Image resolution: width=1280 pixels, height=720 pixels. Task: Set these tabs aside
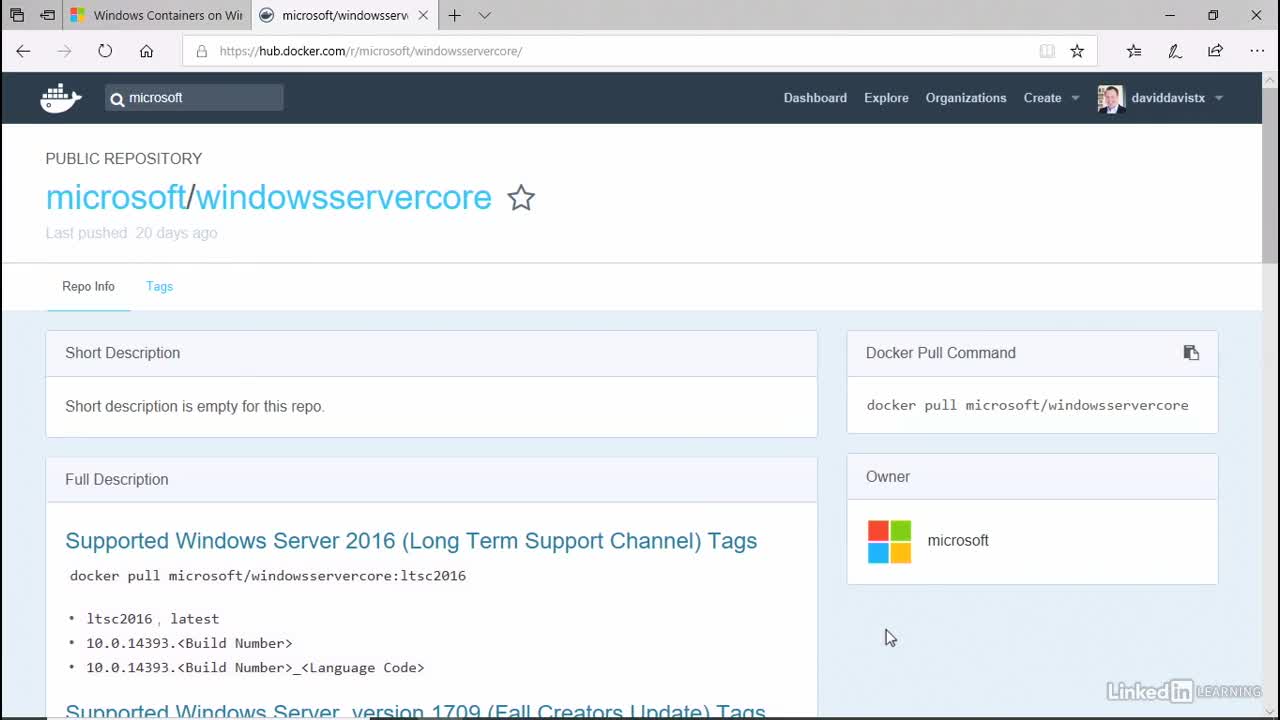pyautogui.click(x=47, y=15)
